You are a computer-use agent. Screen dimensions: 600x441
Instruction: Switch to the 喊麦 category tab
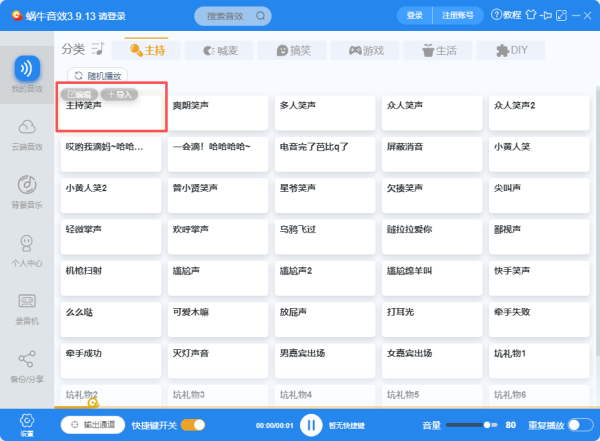[x=219, y=50]
